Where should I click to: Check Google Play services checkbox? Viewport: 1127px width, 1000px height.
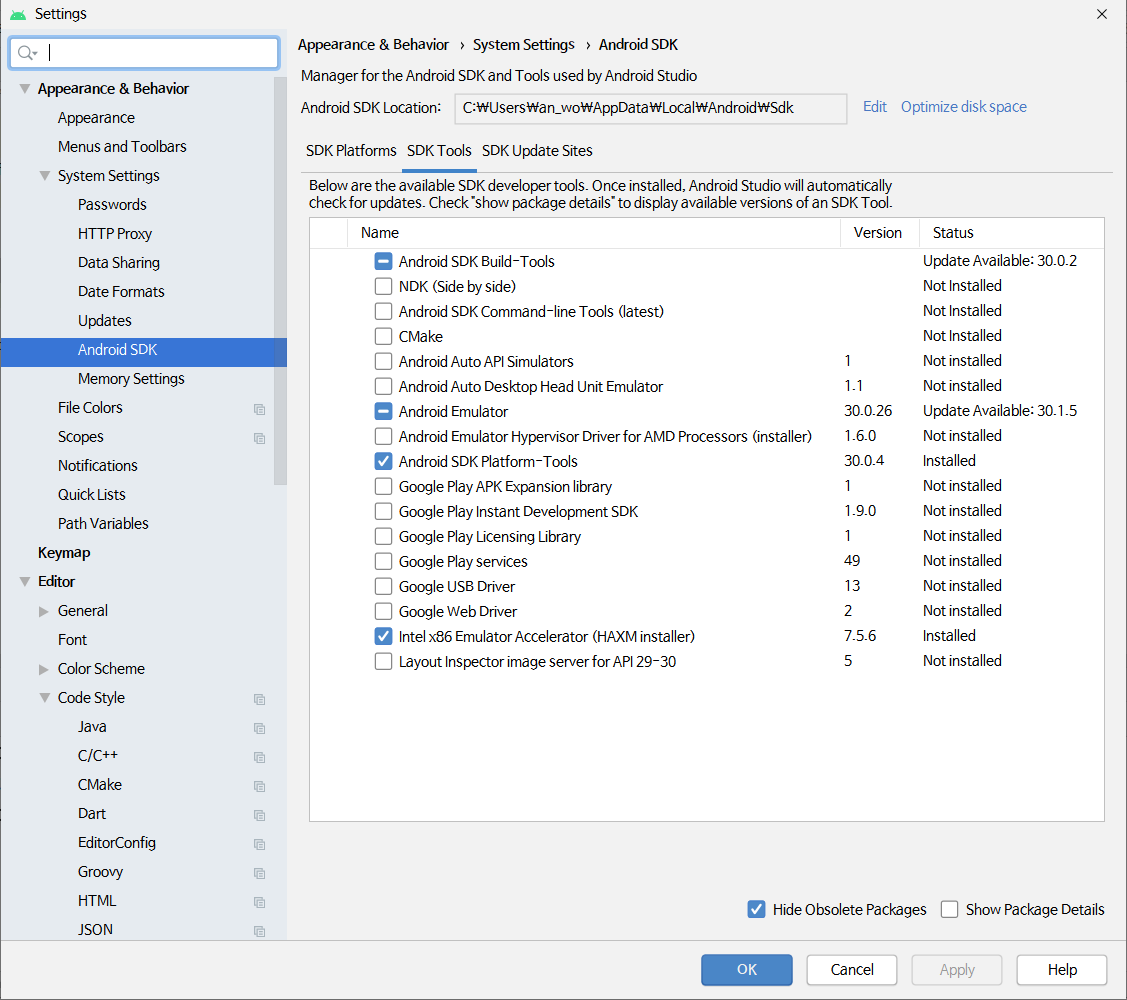(x=383, y=561)
